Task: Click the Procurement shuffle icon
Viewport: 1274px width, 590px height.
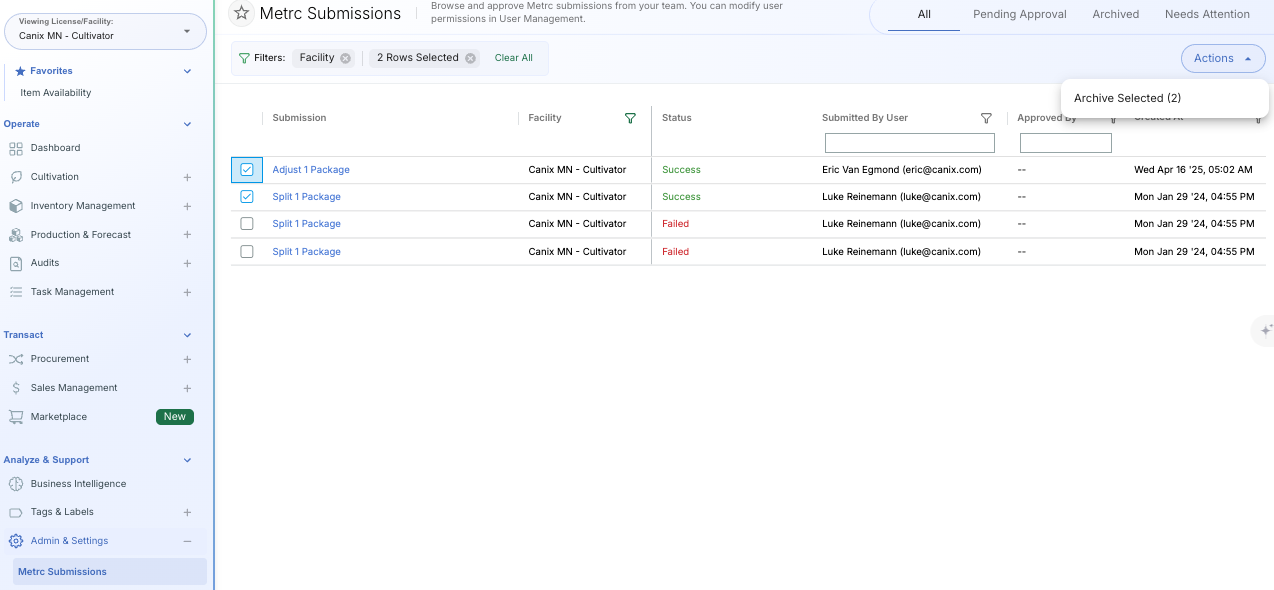Action: pos(15,359)
